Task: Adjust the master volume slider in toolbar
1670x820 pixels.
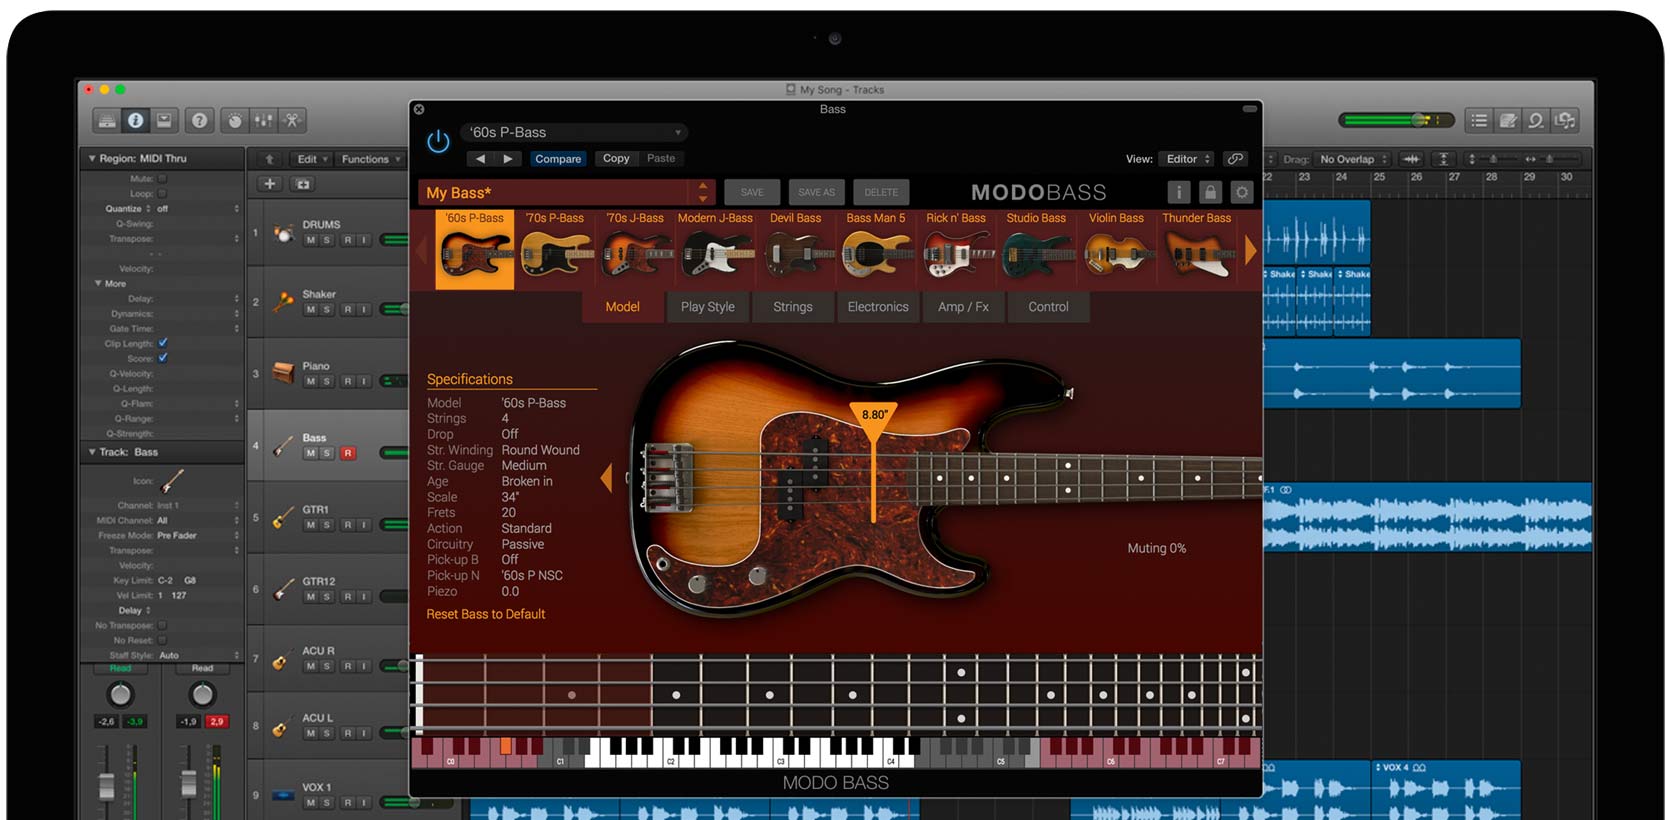Action: click(1396, 120)
